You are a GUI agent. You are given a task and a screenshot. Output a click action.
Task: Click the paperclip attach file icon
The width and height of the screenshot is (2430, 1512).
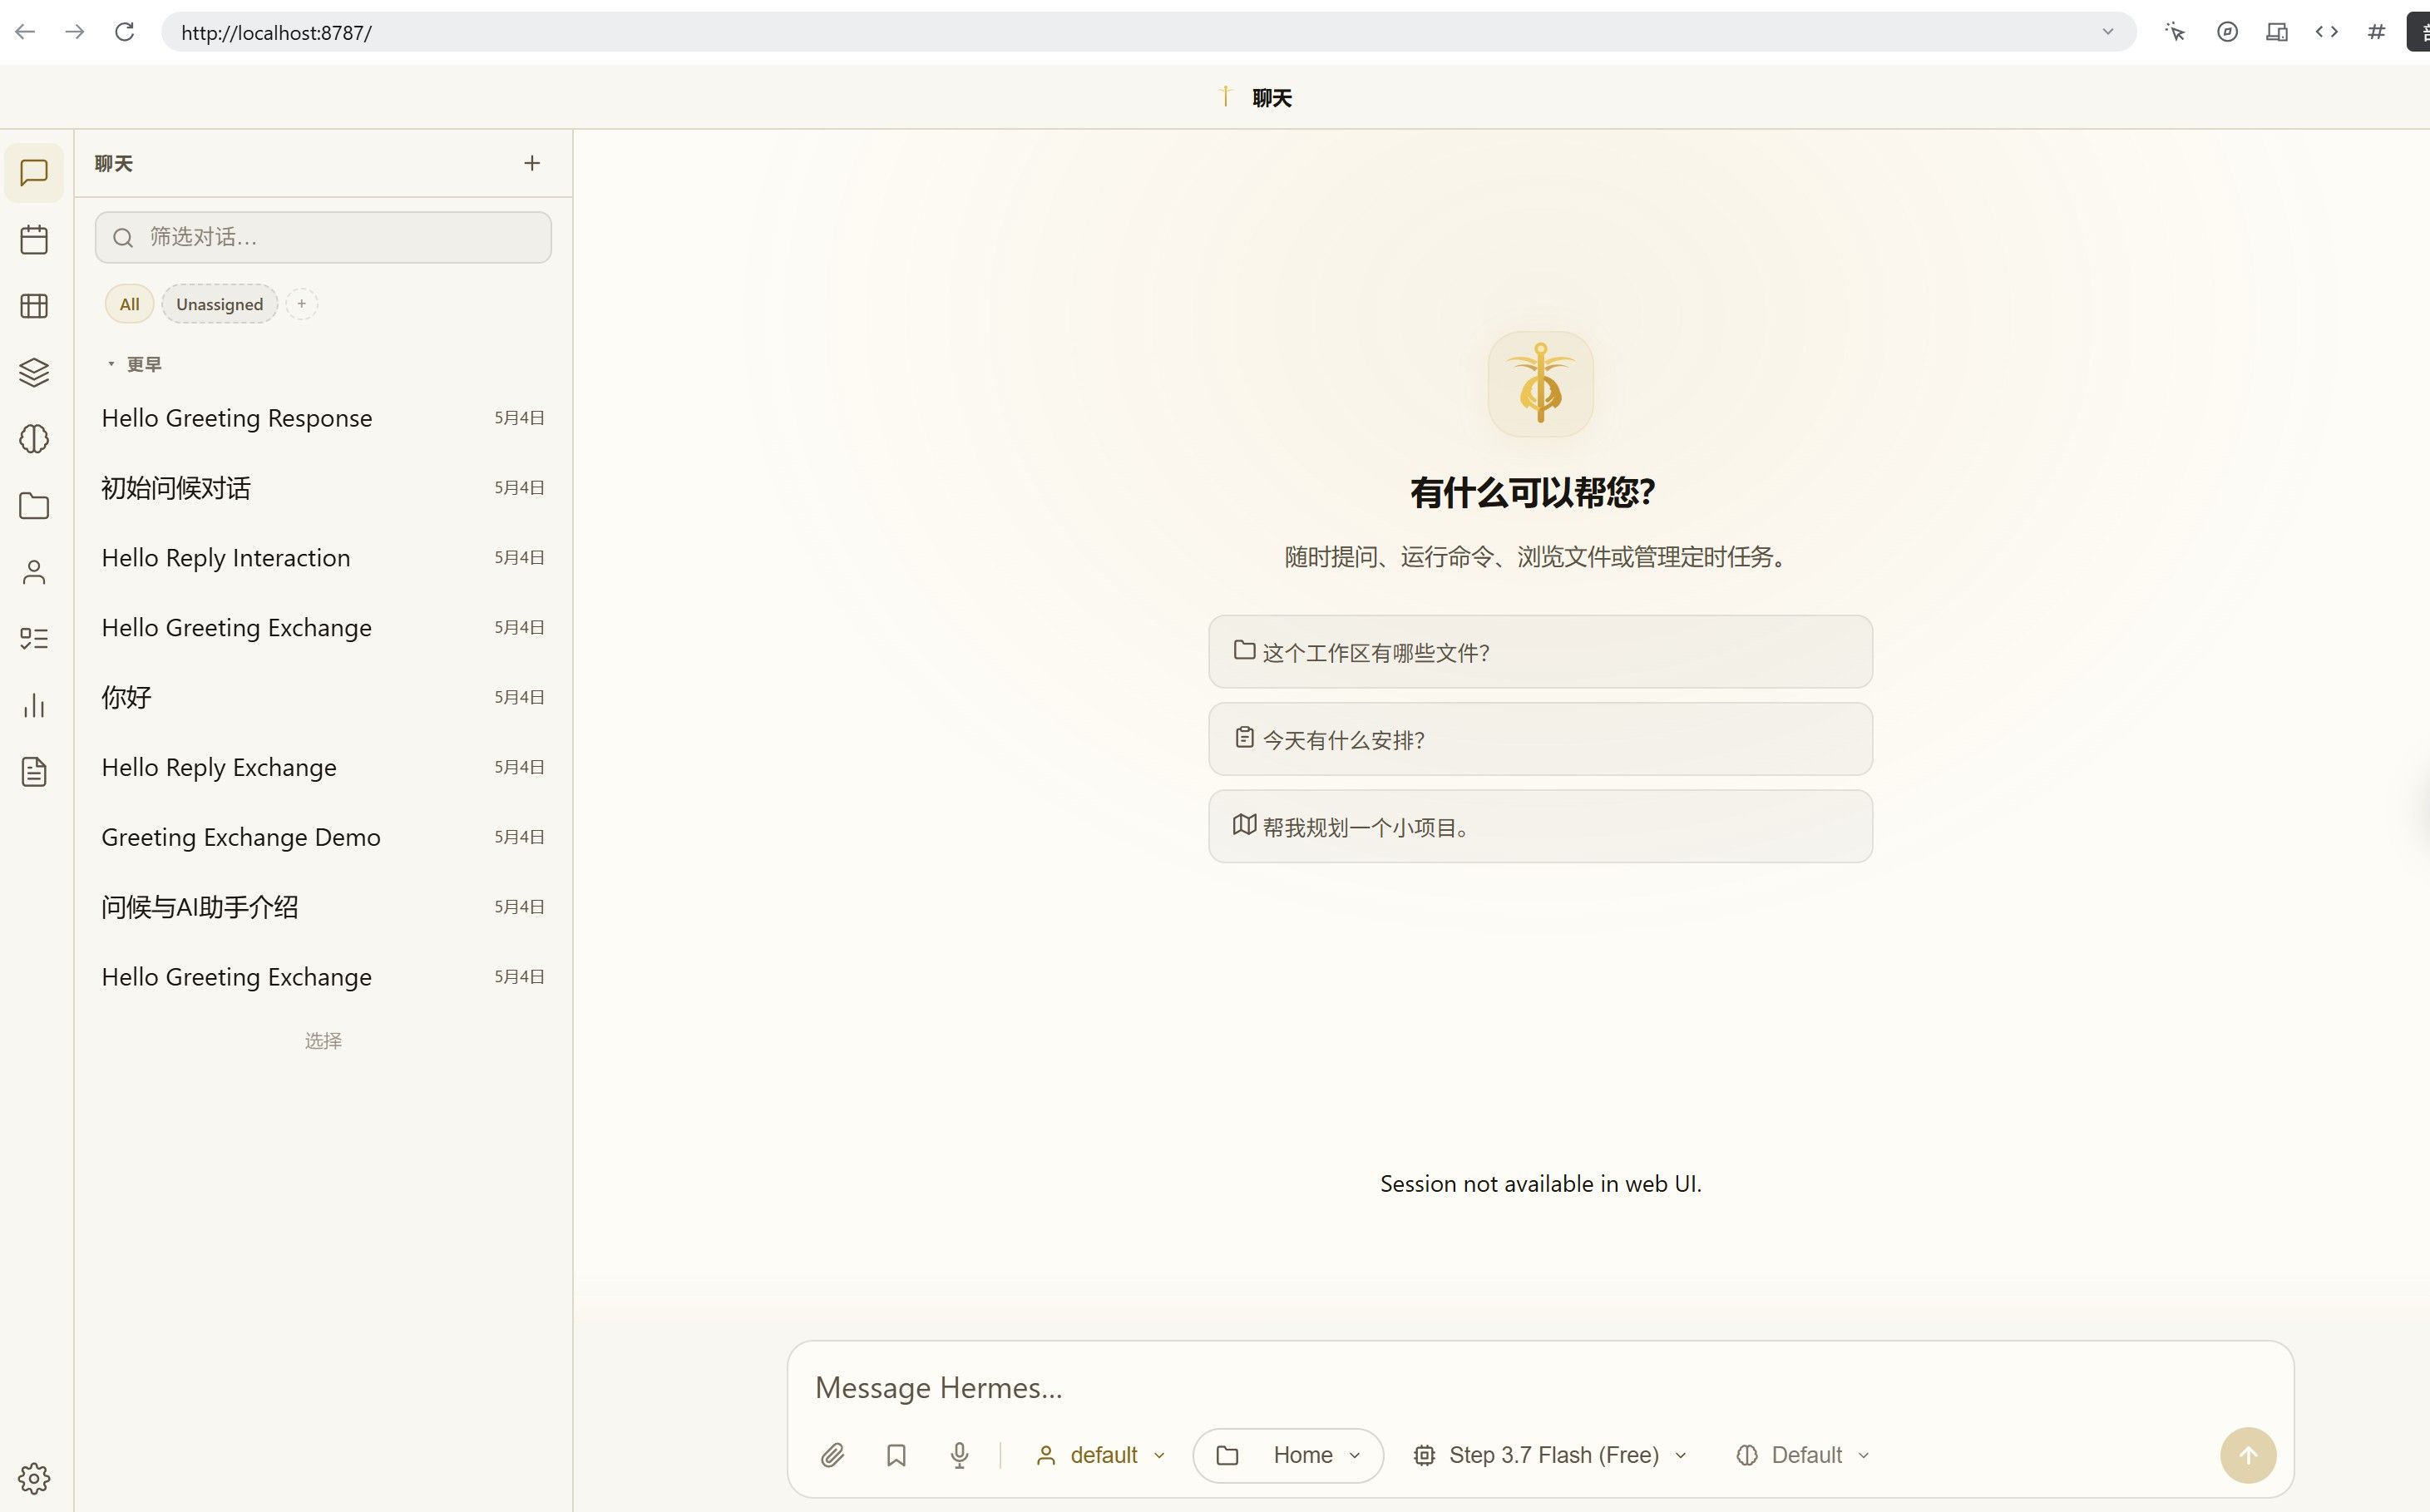point(832,1455)
